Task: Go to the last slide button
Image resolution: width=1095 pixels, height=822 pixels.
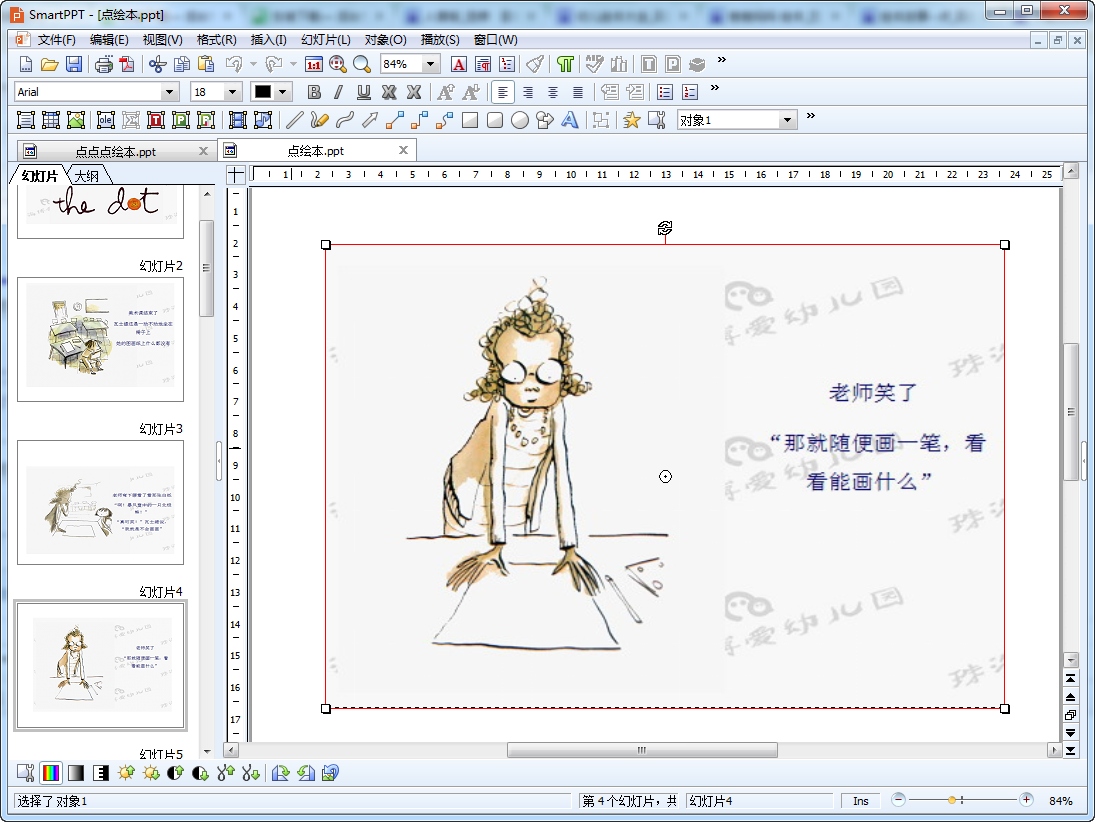Action: [x=1070, y=751]
